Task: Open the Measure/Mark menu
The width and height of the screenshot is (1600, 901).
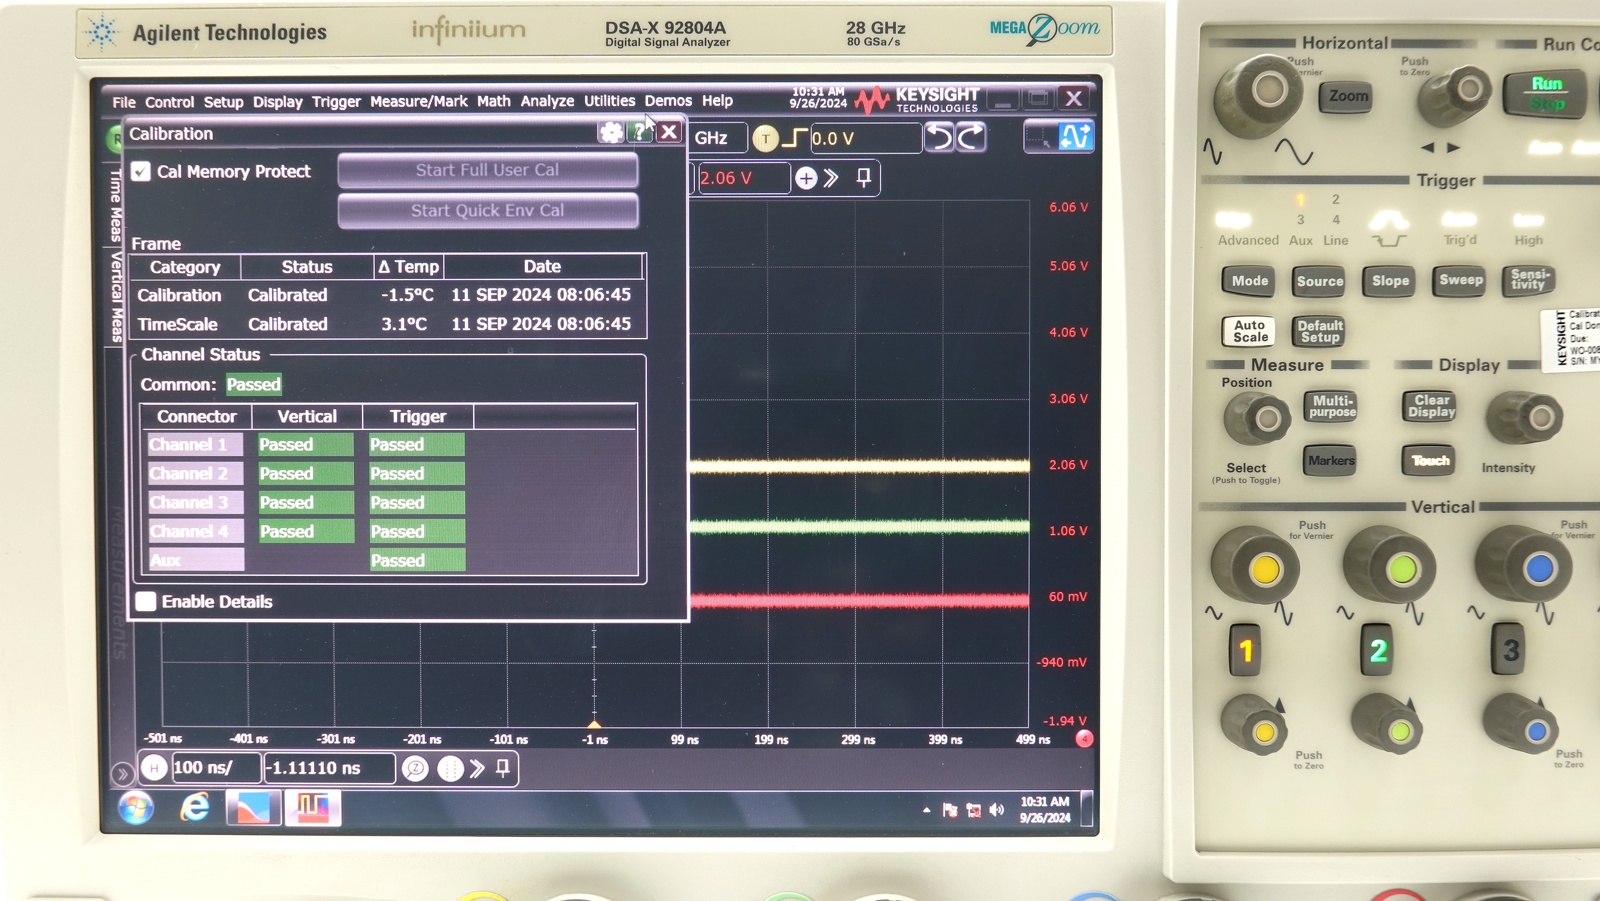Action: pos(418,101)
